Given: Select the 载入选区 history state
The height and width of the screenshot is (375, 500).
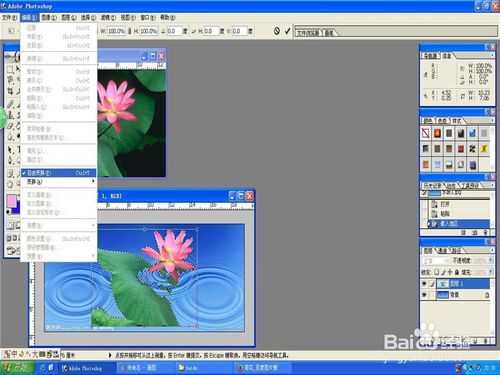Looking at the screenshot, I should (x=458, y=223).
